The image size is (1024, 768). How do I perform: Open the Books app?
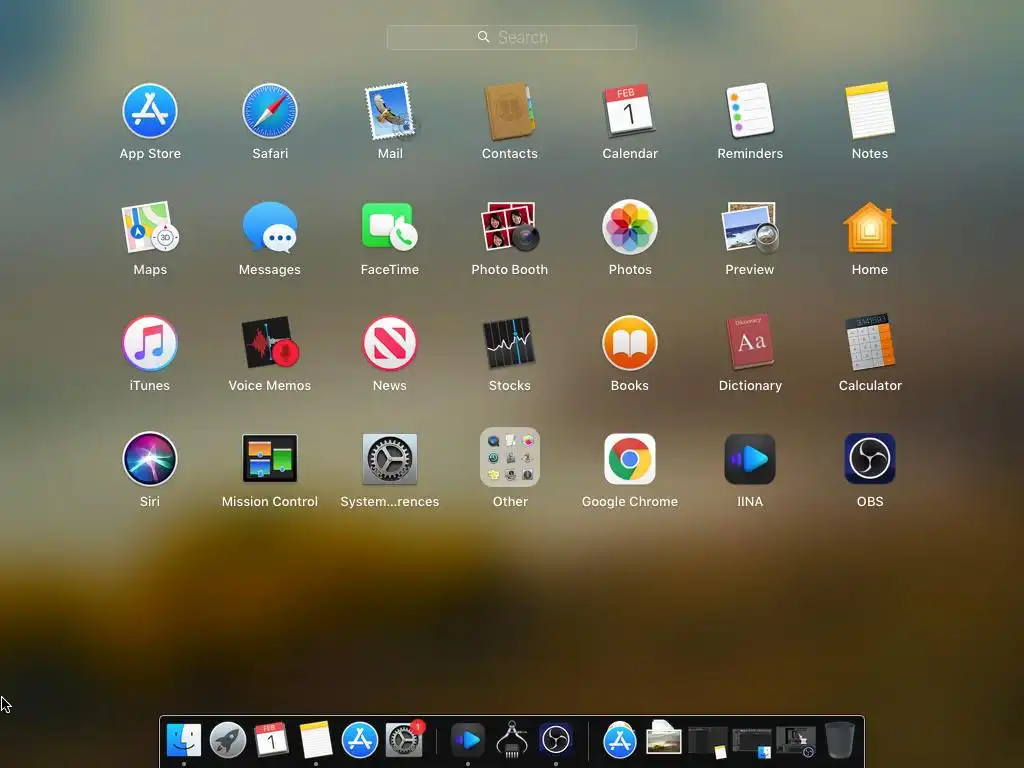point(630,343)
